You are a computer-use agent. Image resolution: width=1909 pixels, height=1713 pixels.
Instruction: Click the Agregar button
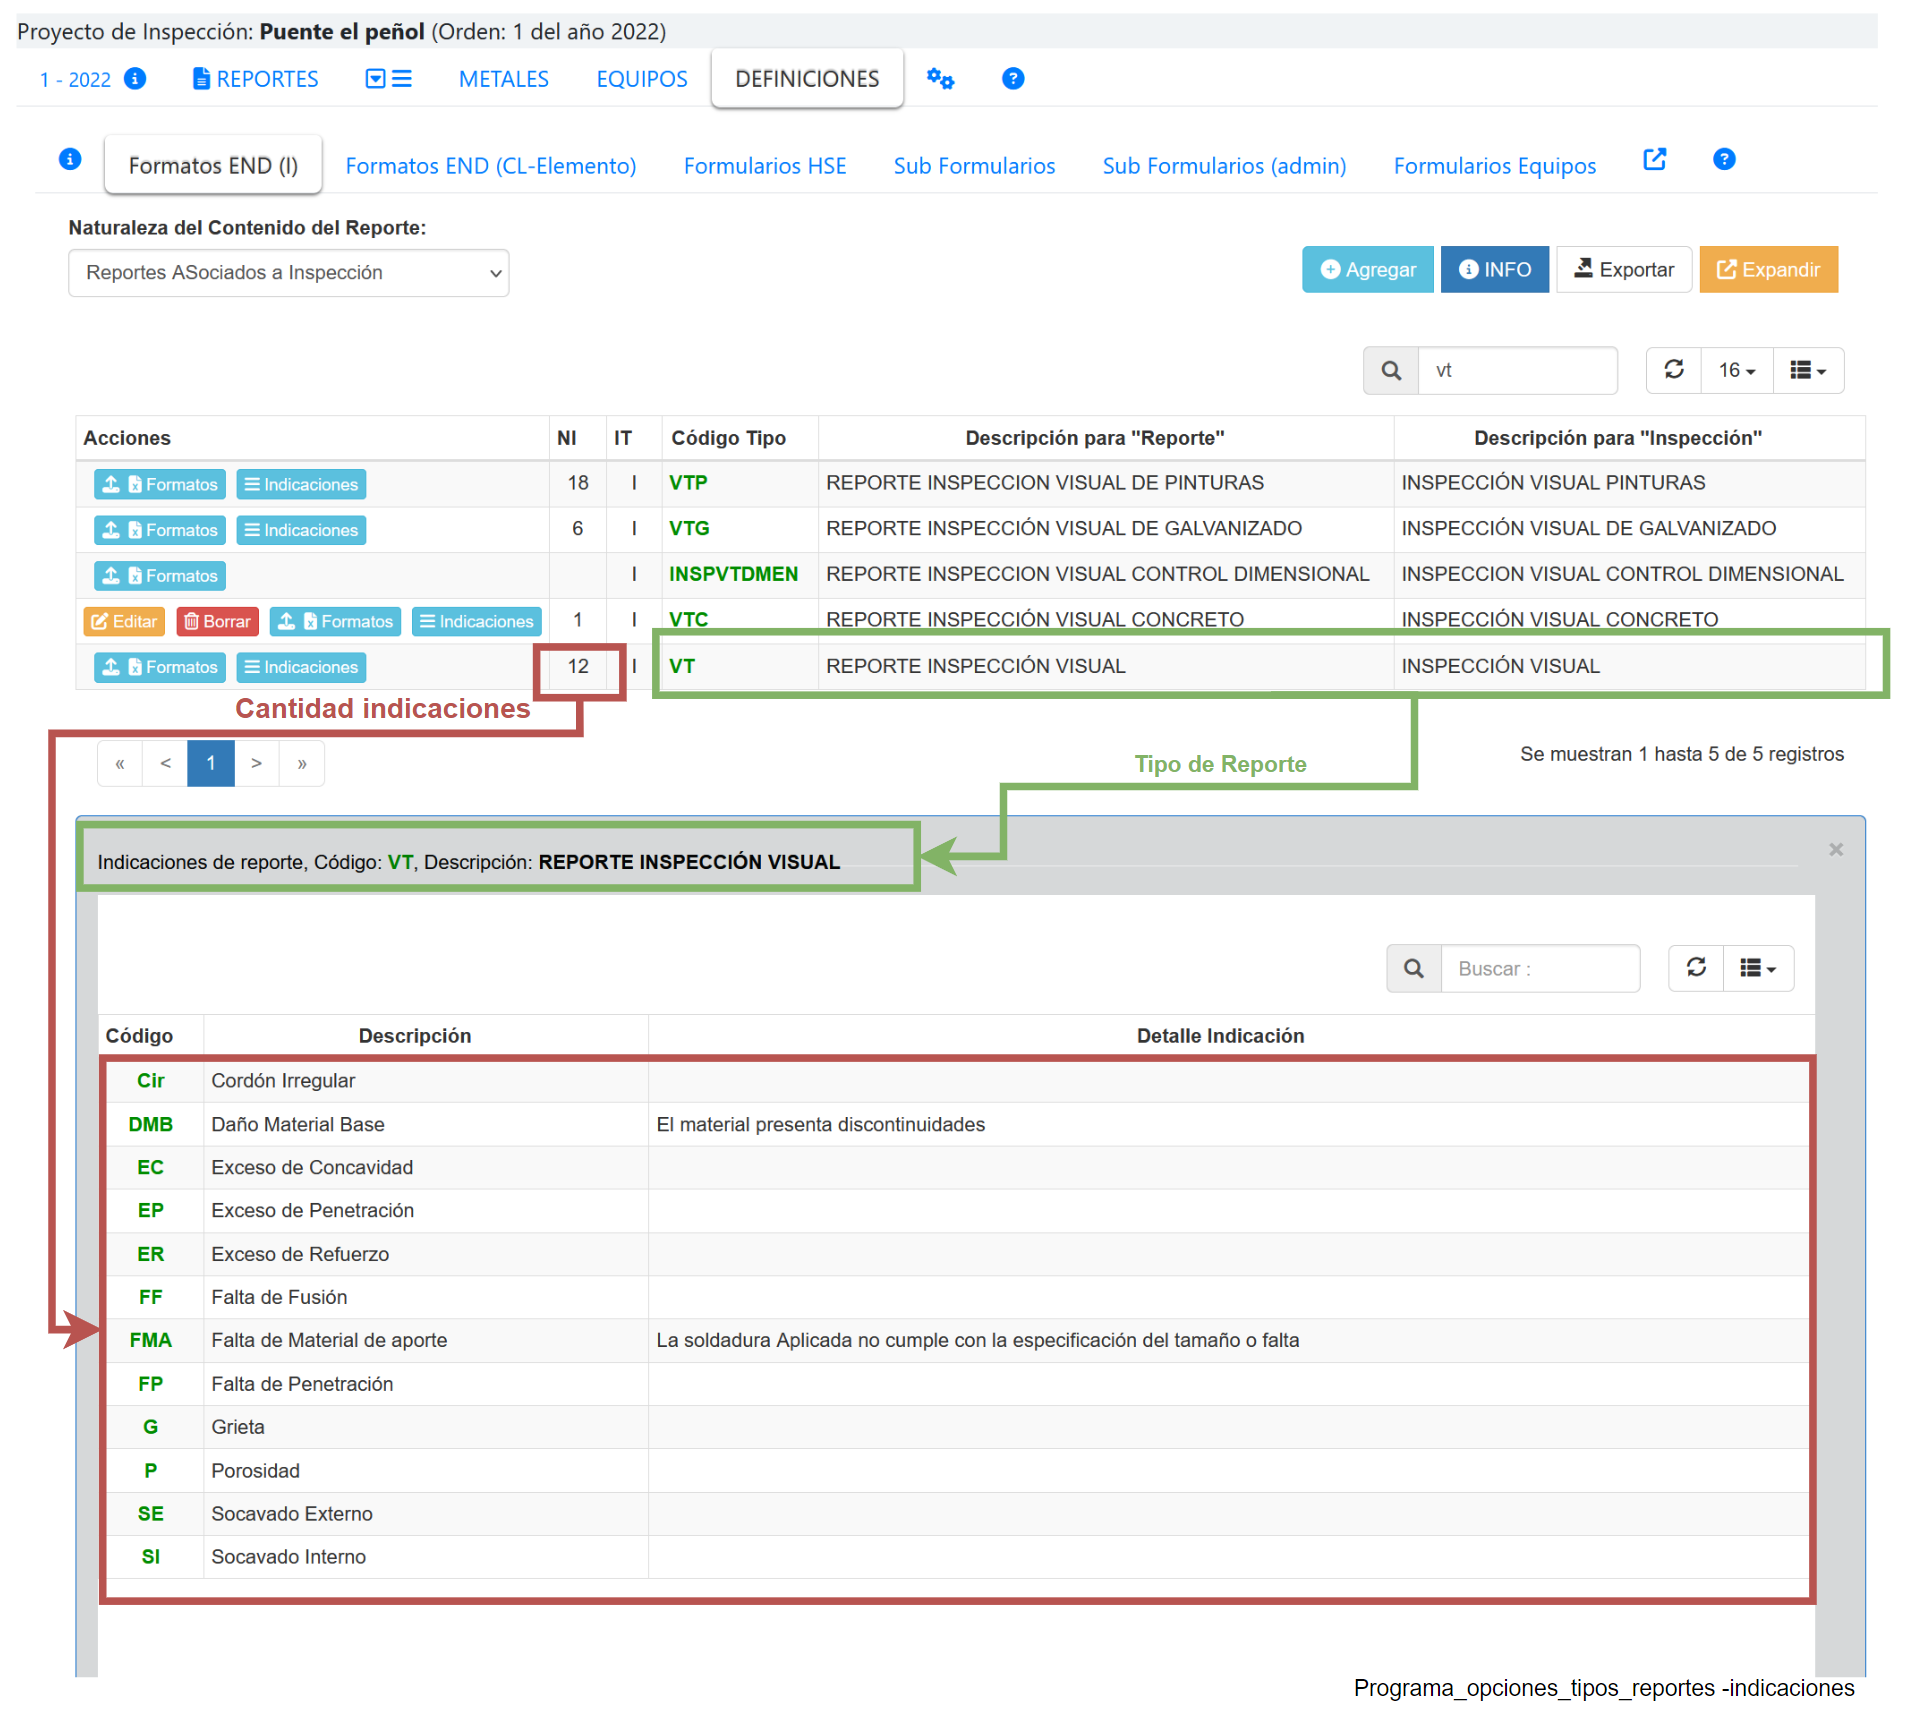(x=1366, y=269)
